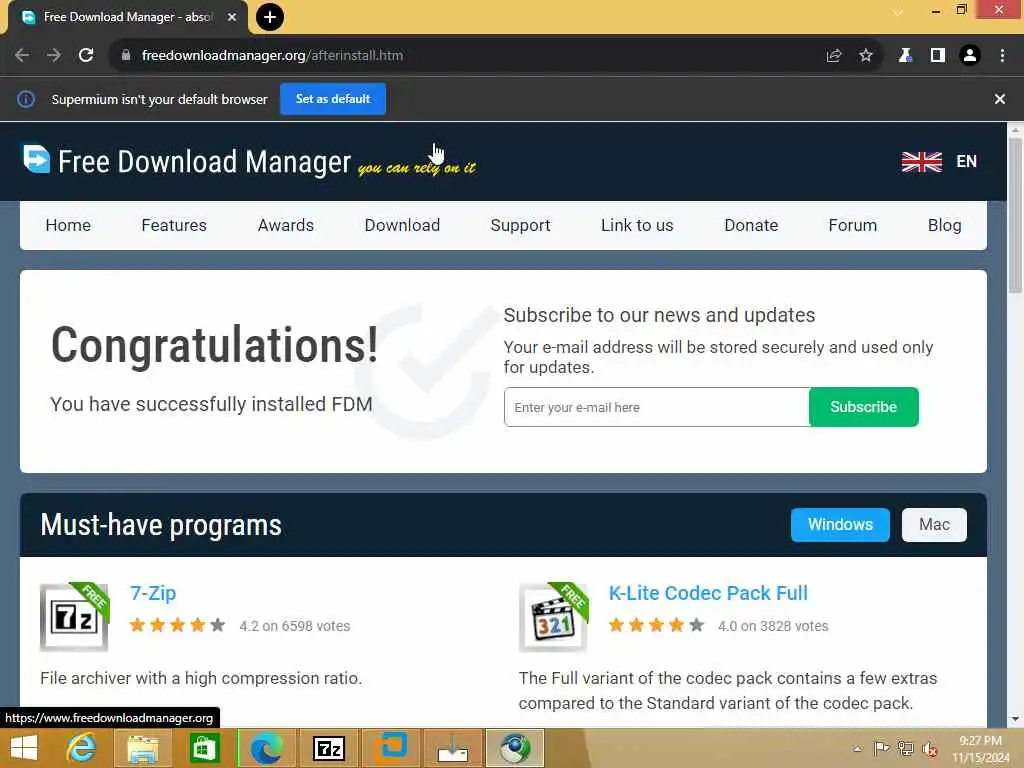Click the page vertical scrollbar thumb
The width and height of the screenshot is (1024, 768).
[x=1015, y=216]
